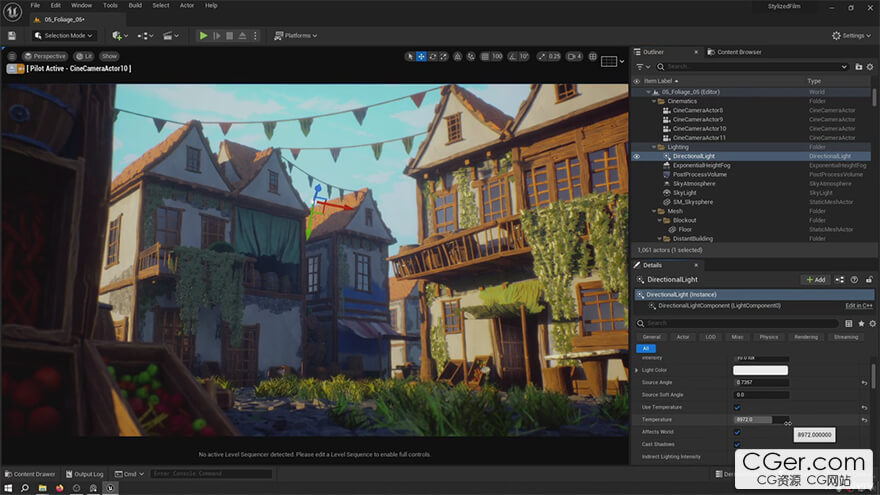Switch to Content Browser tab
880x495 pixels.
click(735, 52)
